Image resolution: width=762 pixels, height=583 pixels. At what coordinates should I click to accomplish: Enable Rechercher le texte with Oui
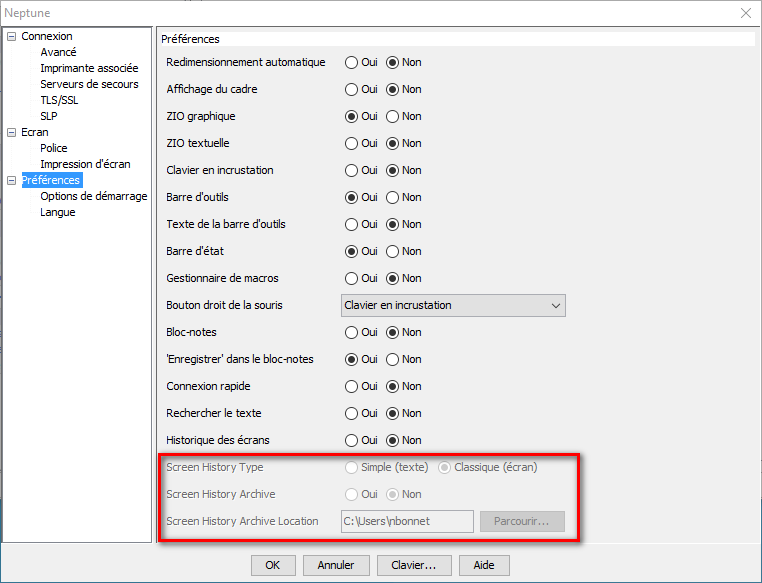(x=361, y=413)
